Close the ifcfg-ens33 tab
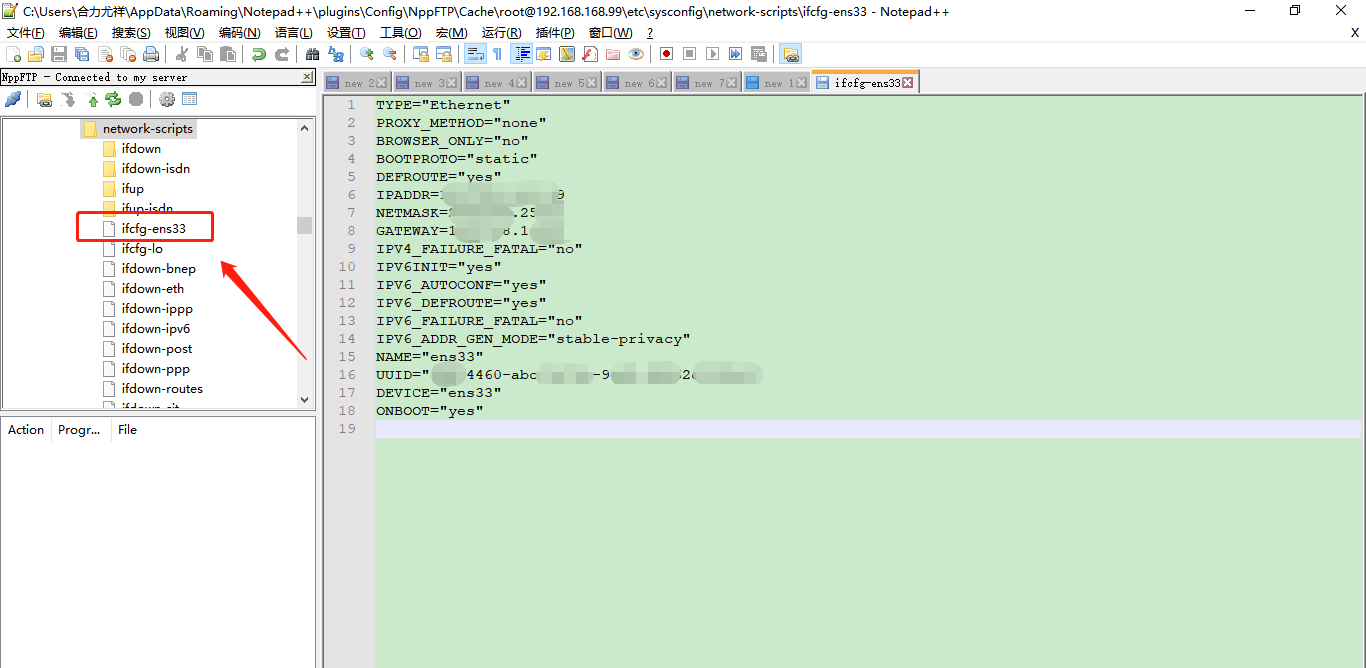Image resolution: width=1366 pixels, height=668 pixels. click(x=908, y=83)
